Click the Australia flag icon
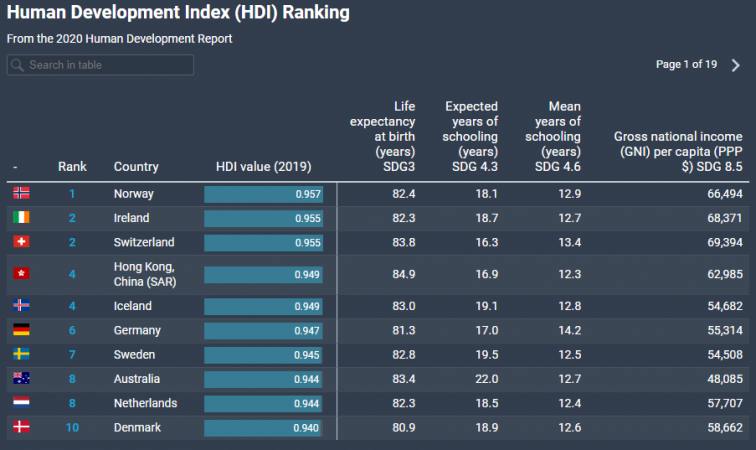Image resolution: width=756 pixels, height=450 pixels. (x=20, y=379)
